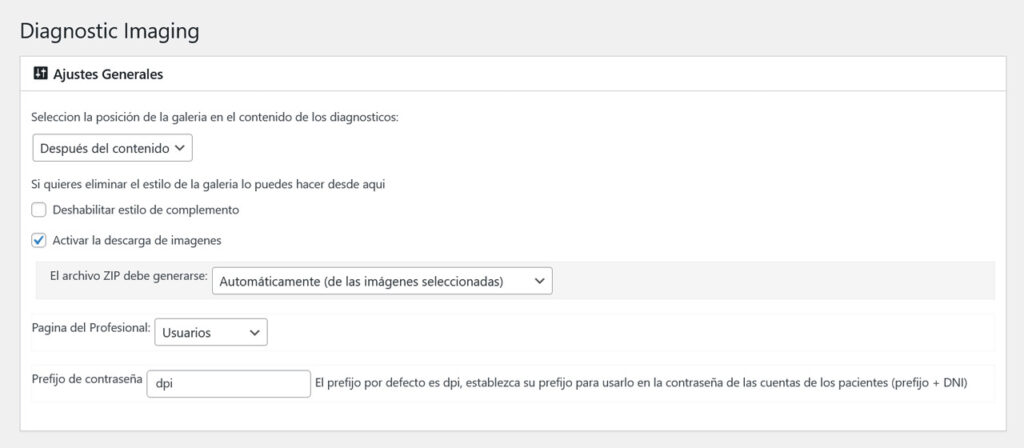Open the "Después del contenido" position dropdown
The height and width of the screenshot is (448, 1024).
113,148
